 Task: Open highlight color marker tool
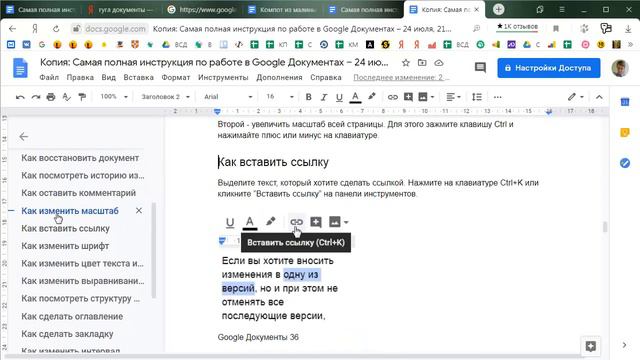(x=371, y=97)
